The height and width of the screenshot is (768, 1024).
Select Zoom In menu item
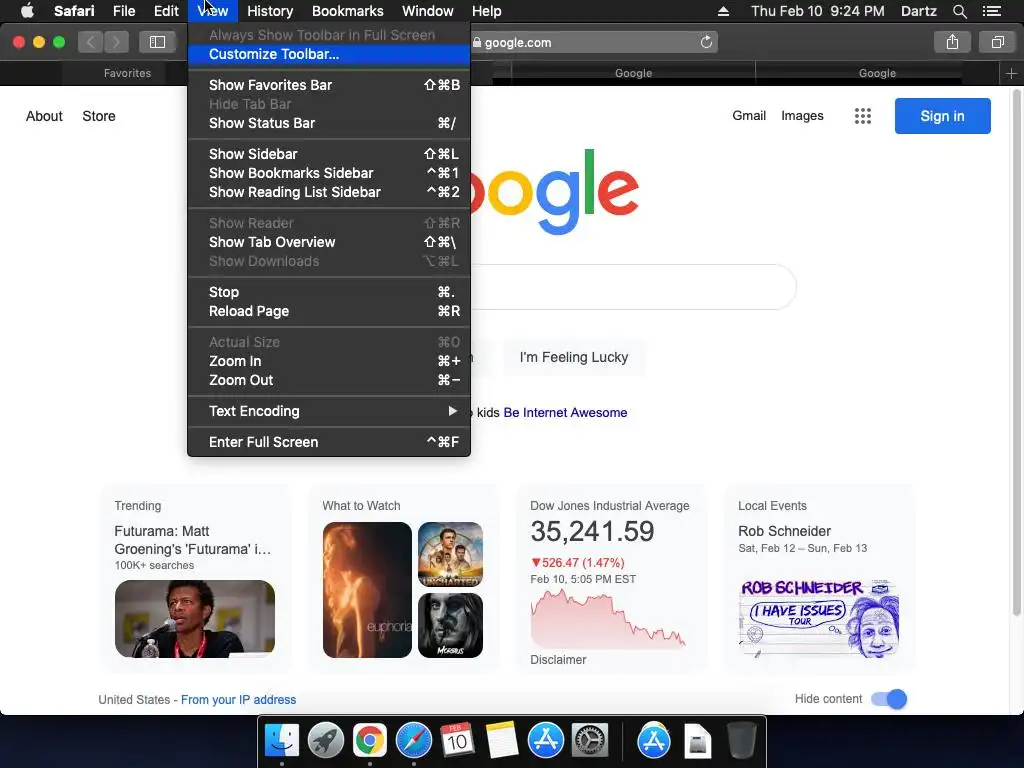click(329, 361)
